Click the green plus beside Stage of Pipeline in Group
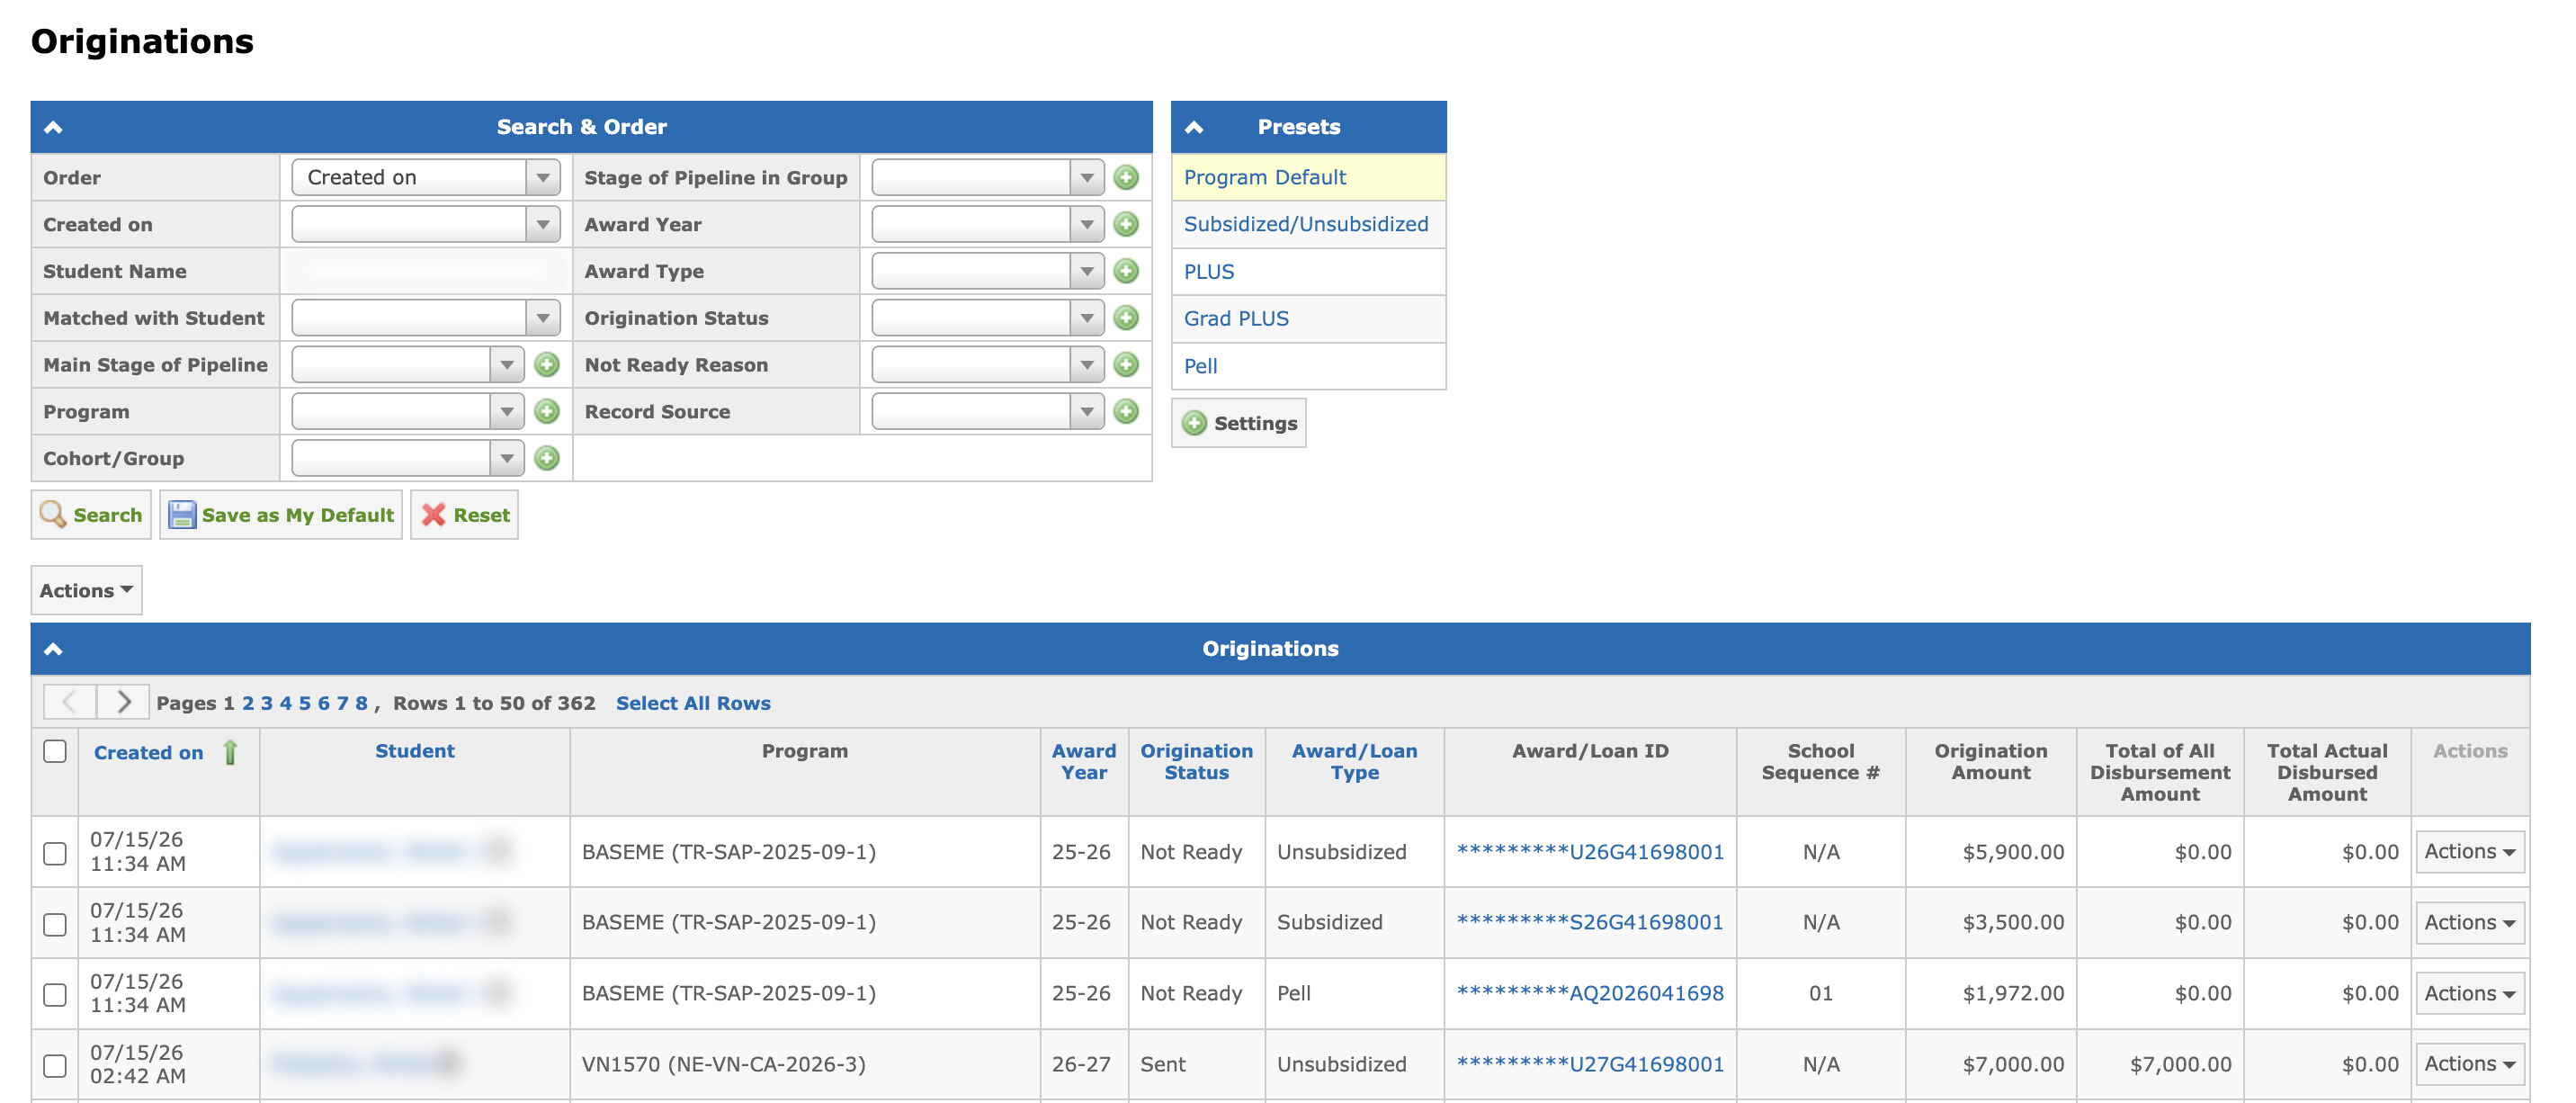This screenshot has height=1103, width=2576. [1126, 177]
